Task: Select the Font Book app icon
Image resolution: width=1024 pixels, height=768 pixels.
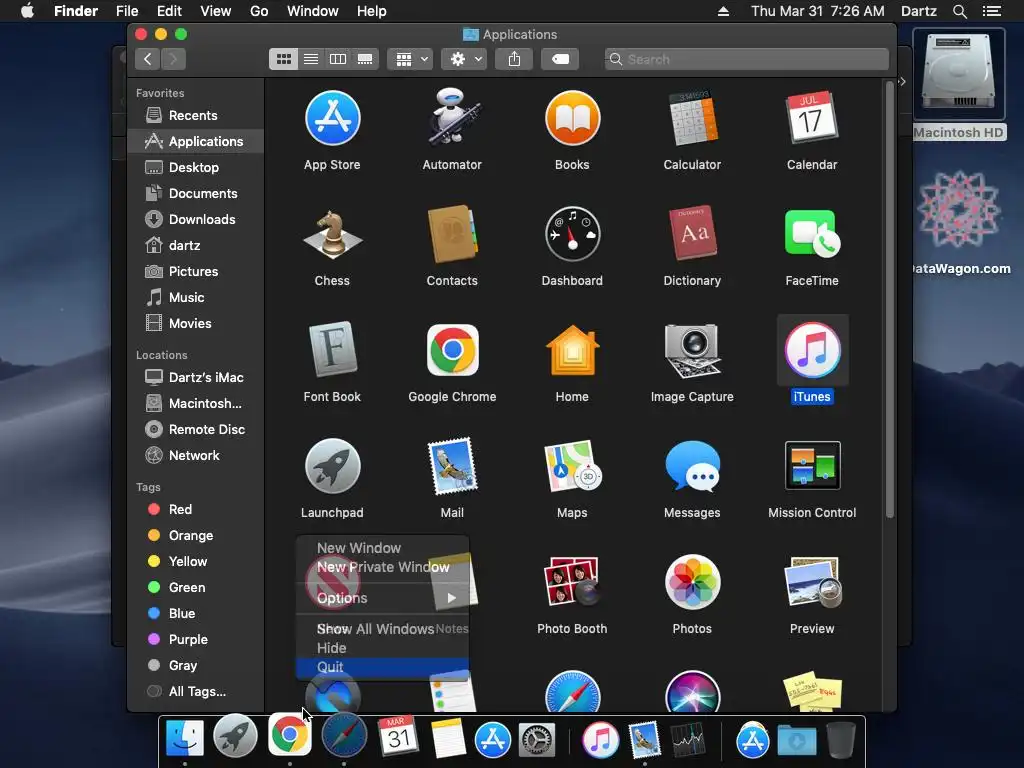Action: [332, 350]
